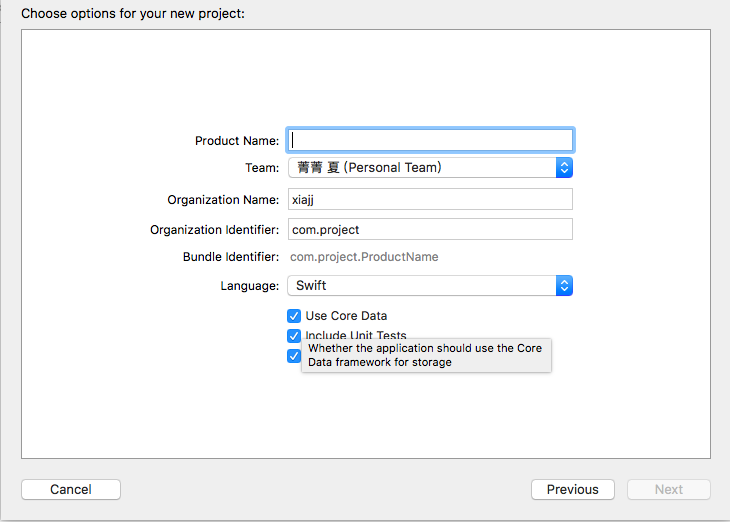Click the Core Data framework tooltip
730x522 pixels.
tap(426, 356)
